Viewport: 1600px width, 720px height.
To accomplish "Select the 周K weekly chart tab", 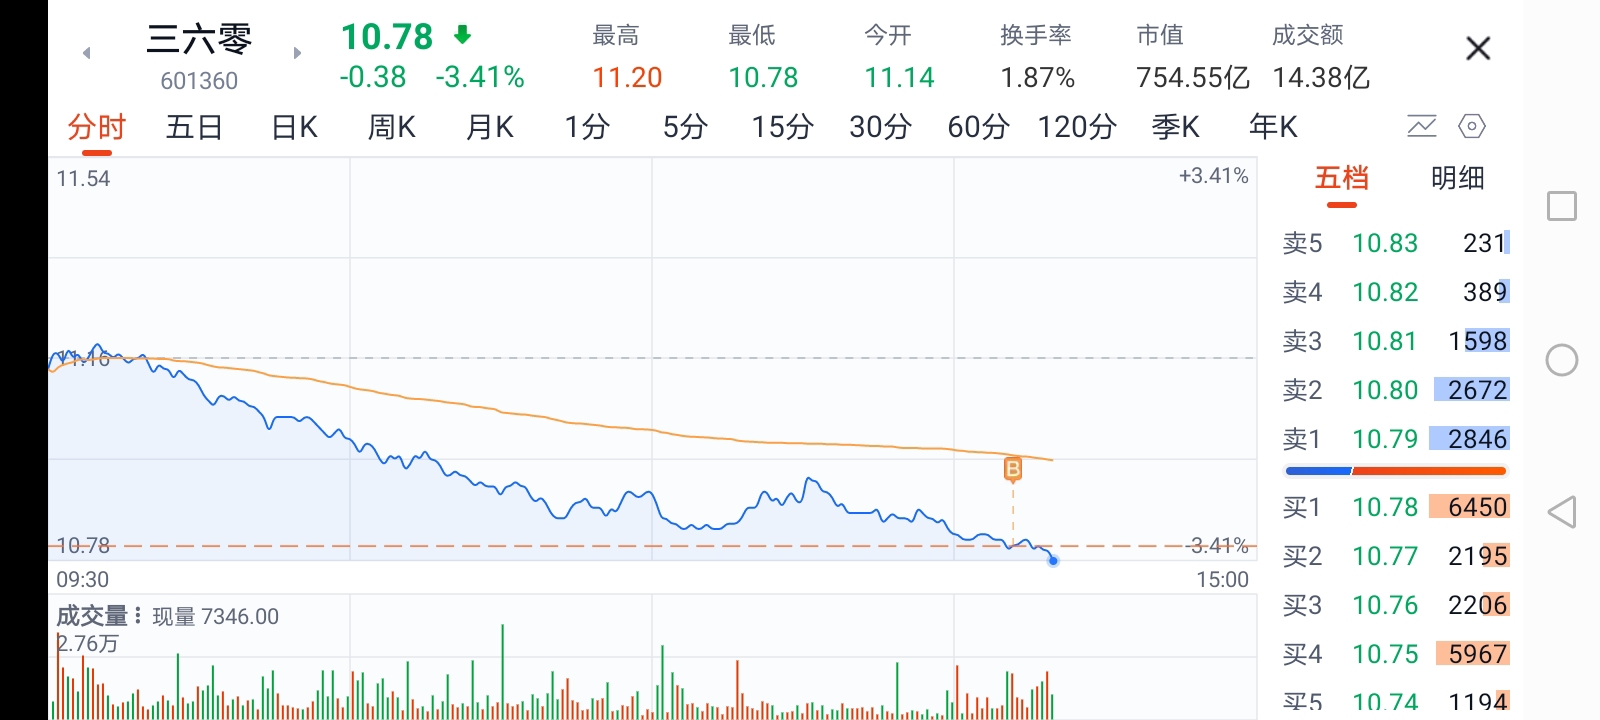I will [x=391, y=128].
